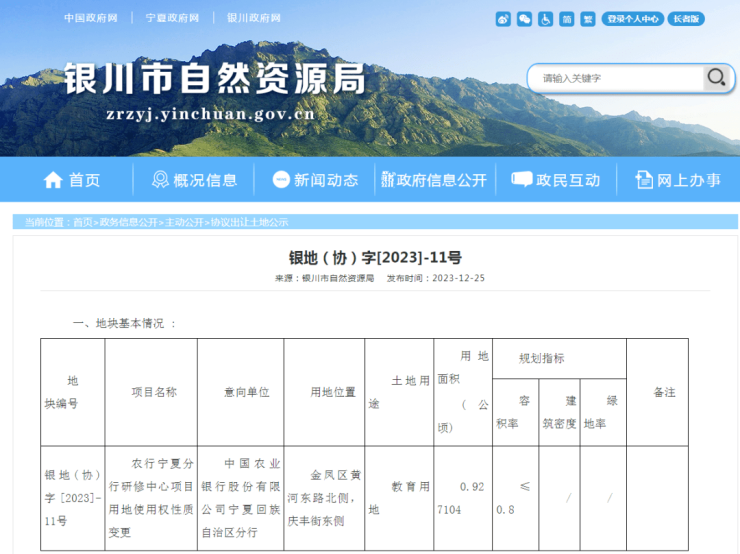
Task: Click the 协议出让土地公示 breadcrumb link
Action: [x=249, y=222]
